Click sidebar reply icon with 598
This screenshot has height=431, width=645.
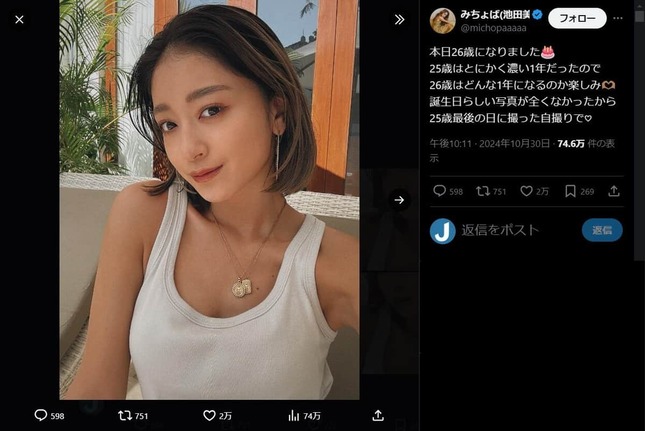tap(439, 191)
